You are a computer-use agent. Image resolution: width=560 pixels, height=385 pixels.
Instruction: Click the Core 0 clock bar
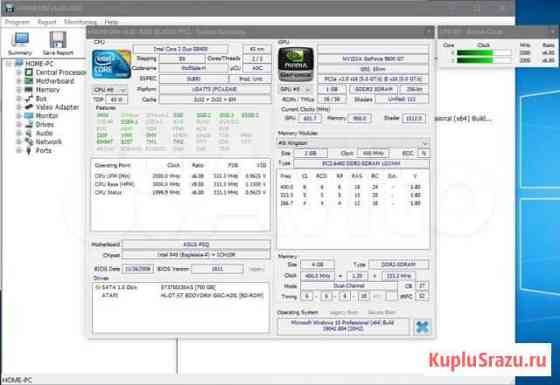tap(484, 53)
